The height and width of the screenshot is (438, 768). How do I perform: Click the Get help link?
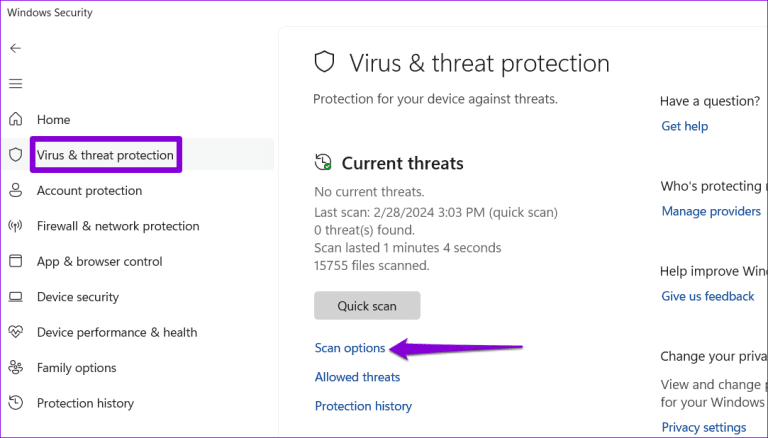pos(684,126)
